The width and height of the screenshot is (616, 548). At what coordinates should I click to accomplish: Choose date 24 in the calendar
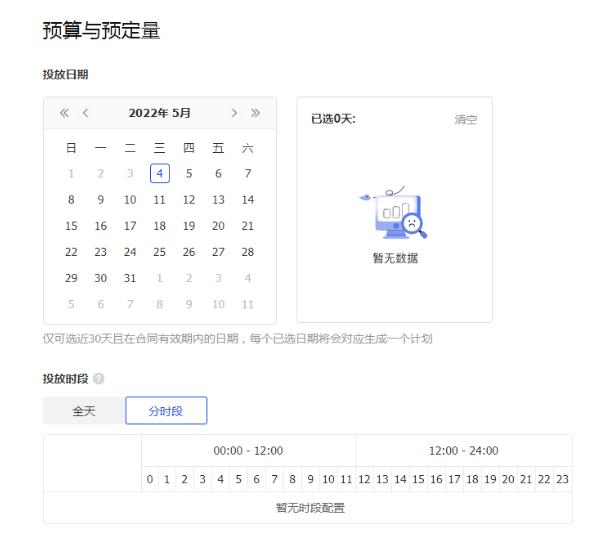(x=130, y=252)
